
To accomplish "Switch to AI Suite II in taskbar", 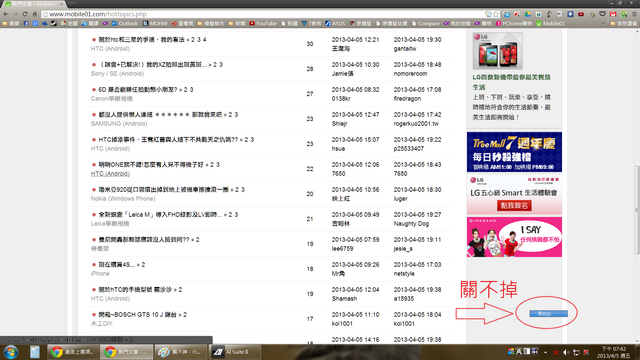I will [x=235, y=352].
